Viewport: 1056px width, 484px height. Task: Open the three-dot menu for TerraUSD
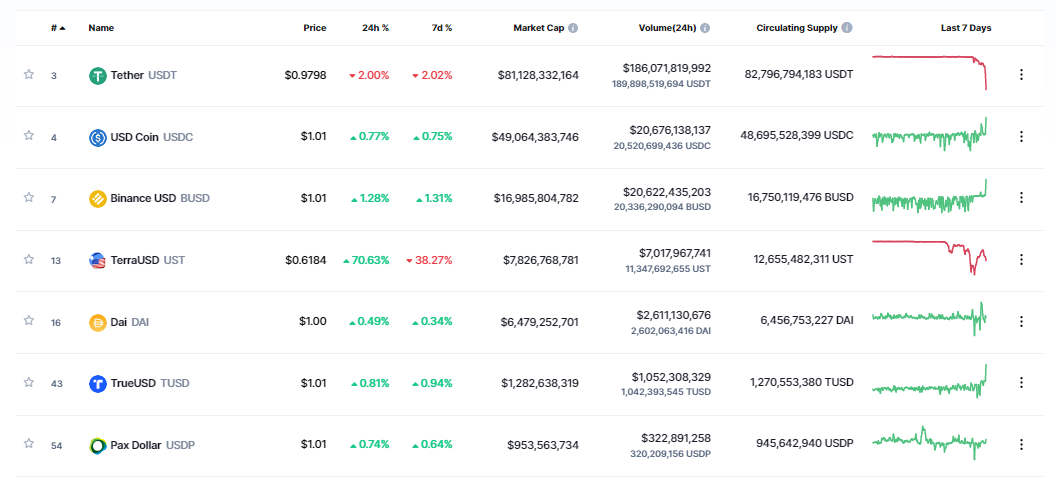click(x=1021, y=260)
